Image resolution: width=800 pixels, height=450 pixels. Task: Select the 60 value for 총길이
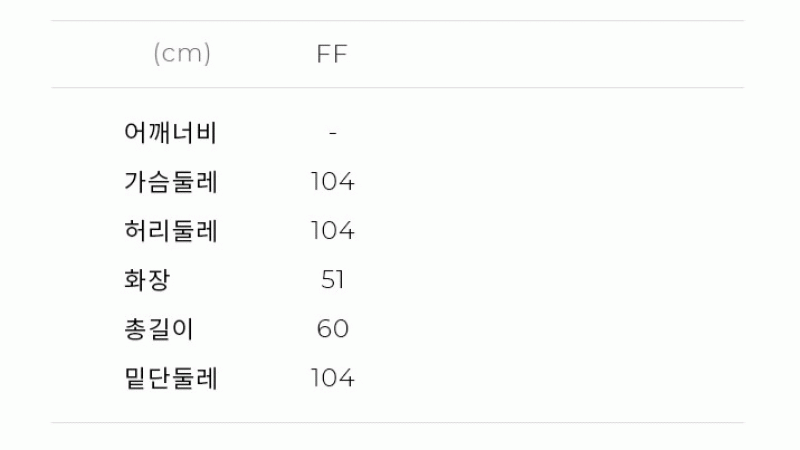[333, 329]
